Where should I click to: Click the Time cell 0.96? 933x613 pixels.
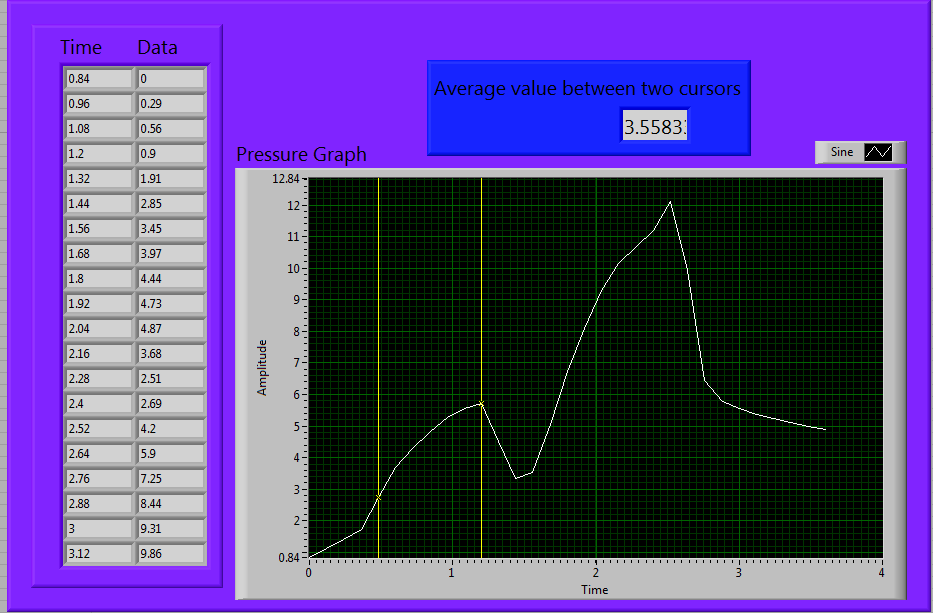coord(99,104)
